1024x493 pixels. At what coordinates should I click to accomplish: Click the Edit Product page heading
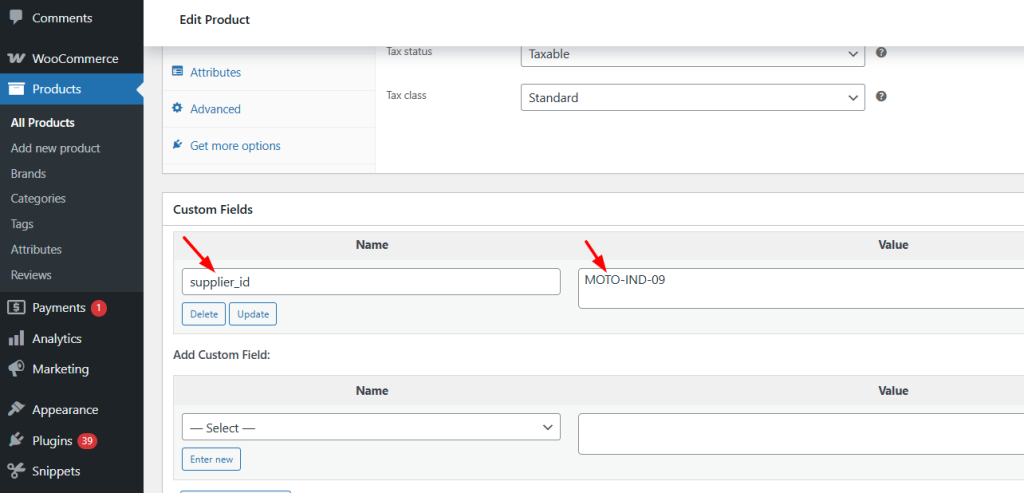[x=214, y=20]
